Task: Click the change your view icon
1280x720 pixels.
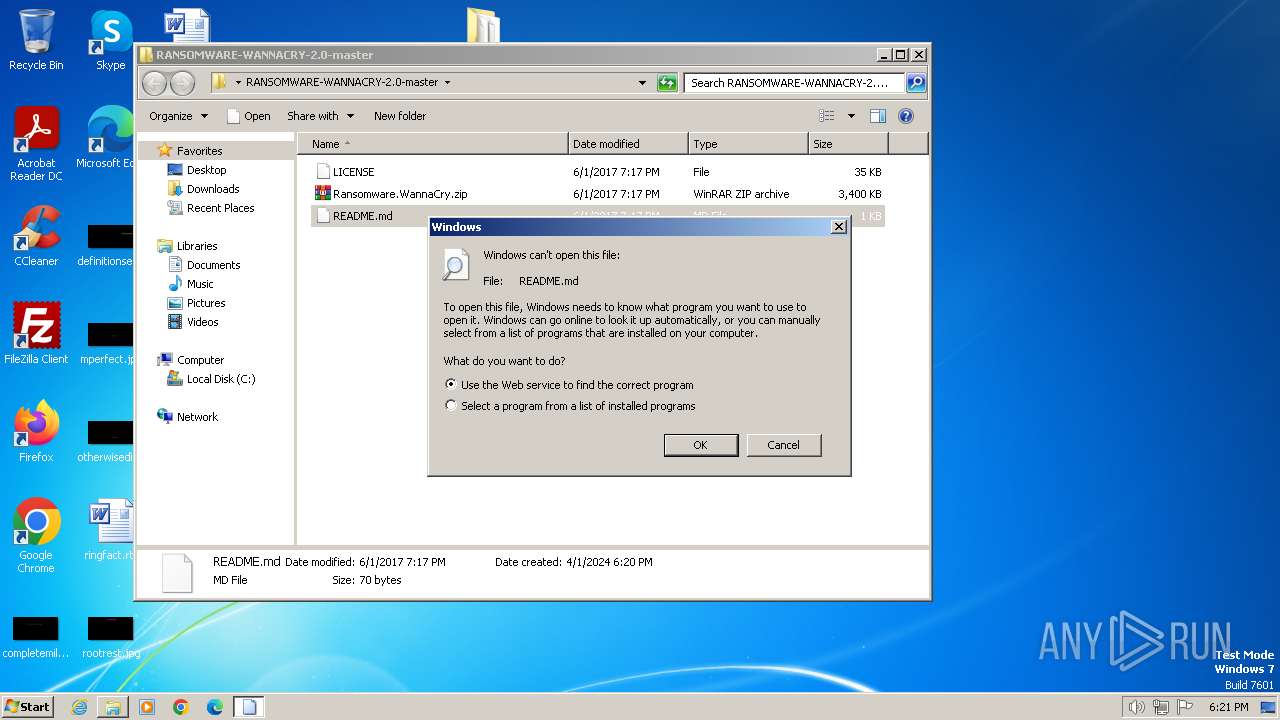Action: [x=826, y=116]
